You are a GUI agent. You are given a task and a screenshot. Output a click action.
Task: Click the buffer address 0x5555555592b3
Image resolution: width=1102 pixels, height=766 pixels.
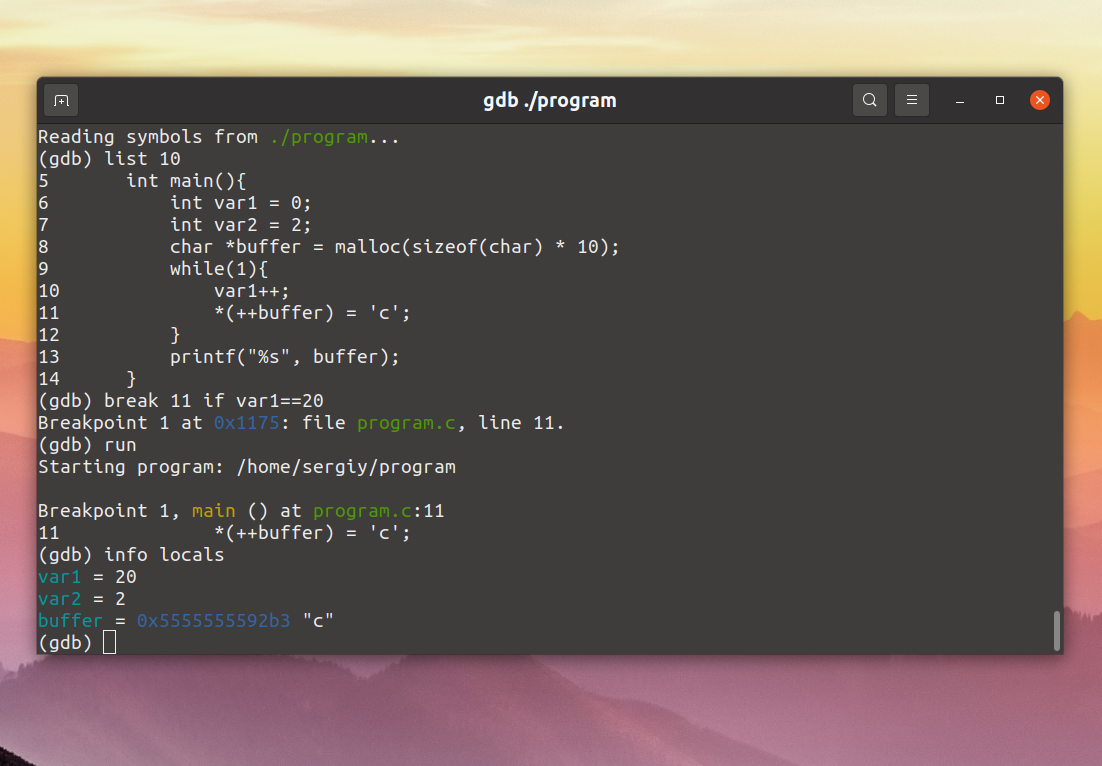pos(214,621)
